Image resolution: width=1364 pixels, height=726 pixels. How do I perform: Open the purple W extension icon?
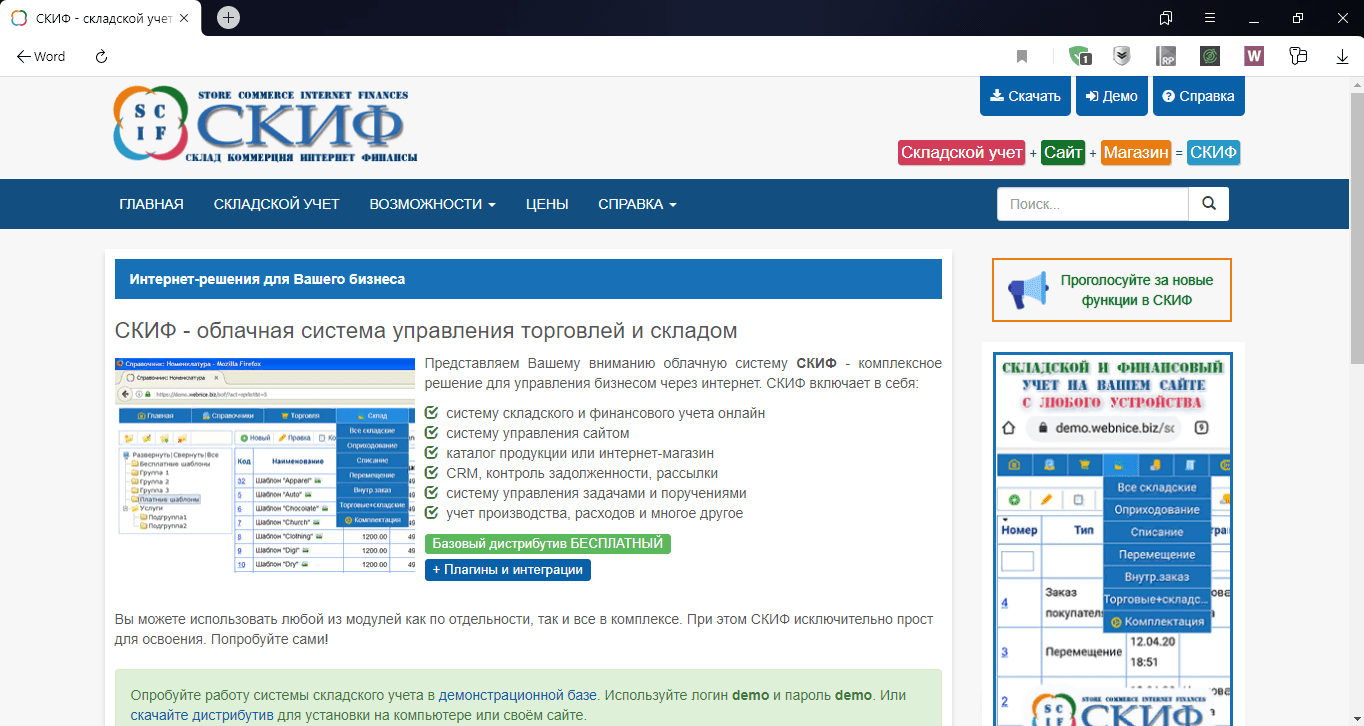(1254, 57)
